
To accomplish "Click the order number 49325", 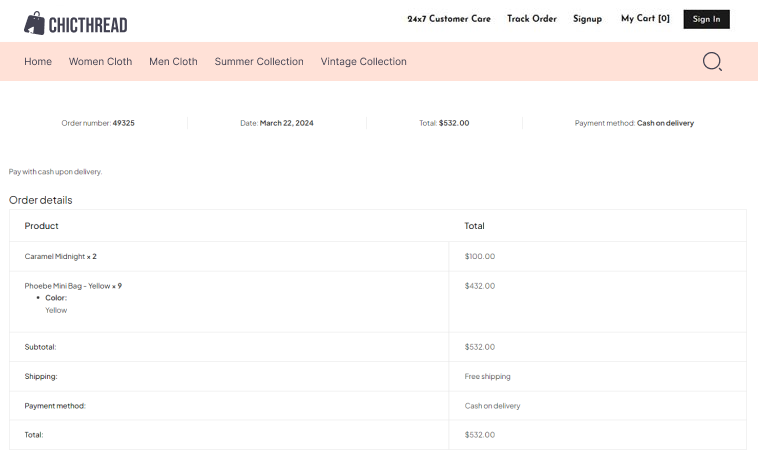I will coord(123,123).
